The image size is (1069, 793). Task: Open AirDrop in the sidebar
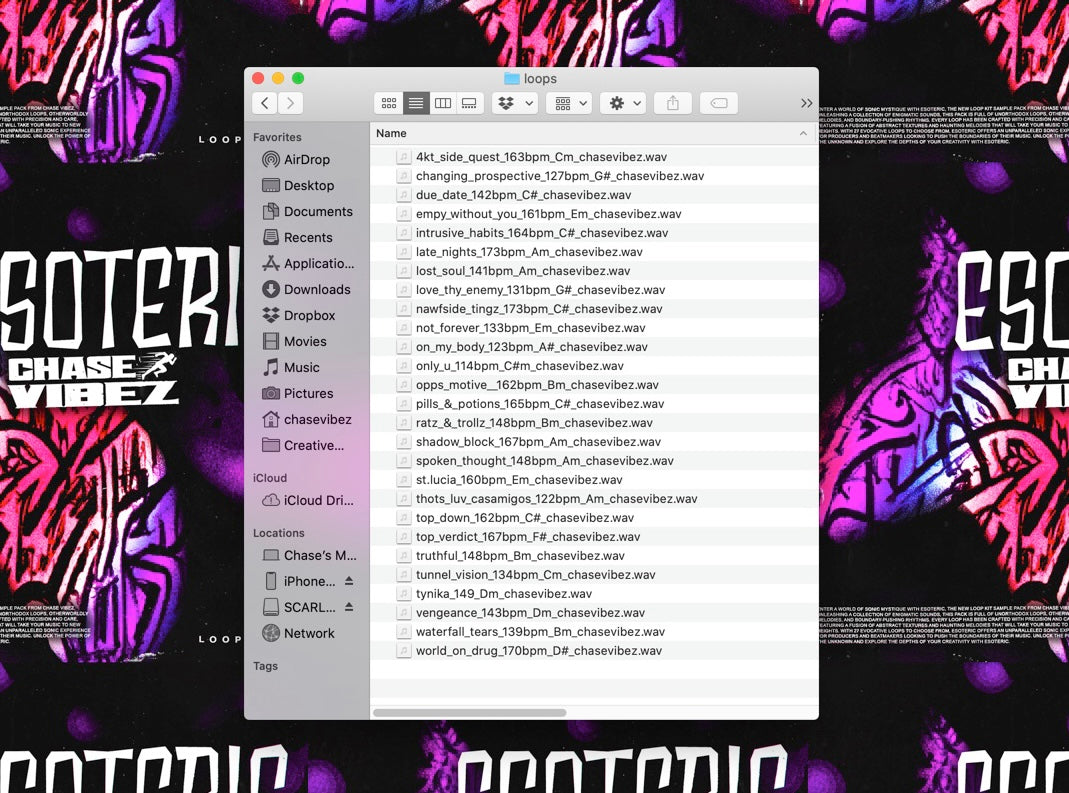306,160
